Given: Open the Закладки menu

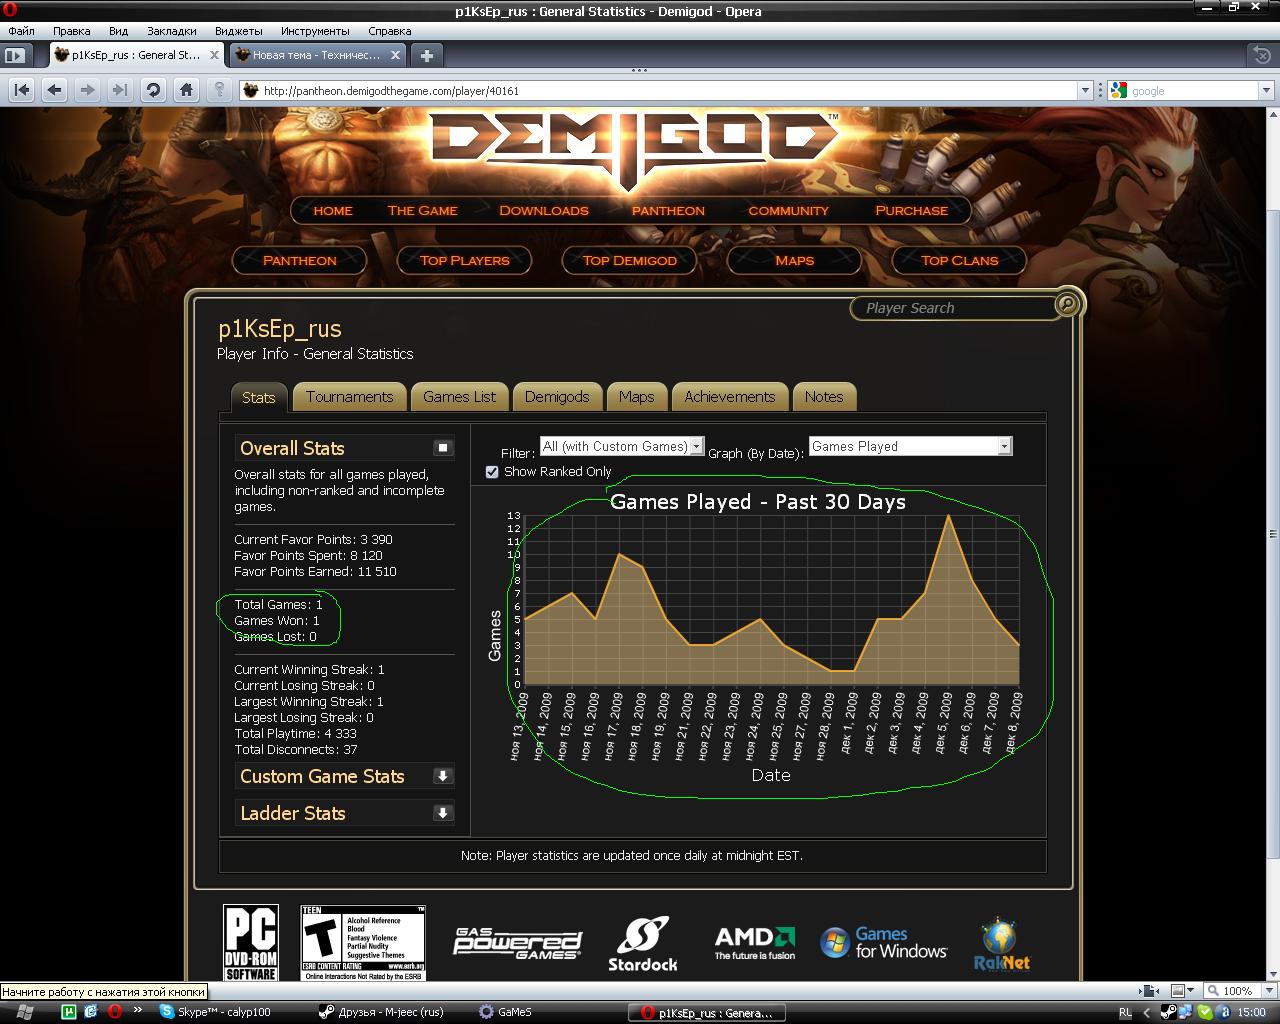Looking at the screenshot, I should point(171,31).
